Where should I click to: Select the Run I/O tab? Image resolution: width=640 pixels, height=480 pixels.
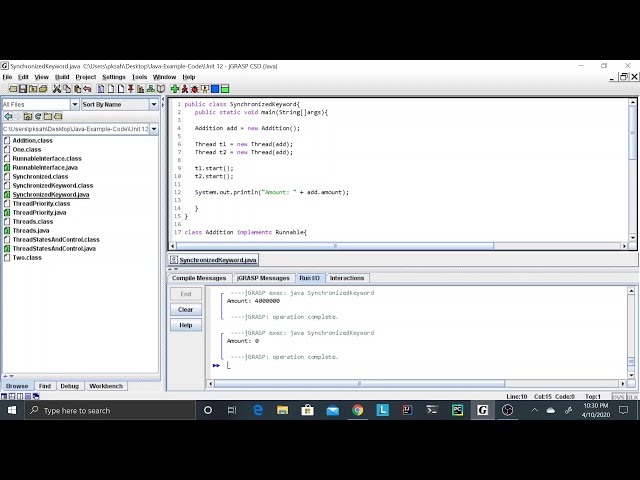[x=309, y=278]
